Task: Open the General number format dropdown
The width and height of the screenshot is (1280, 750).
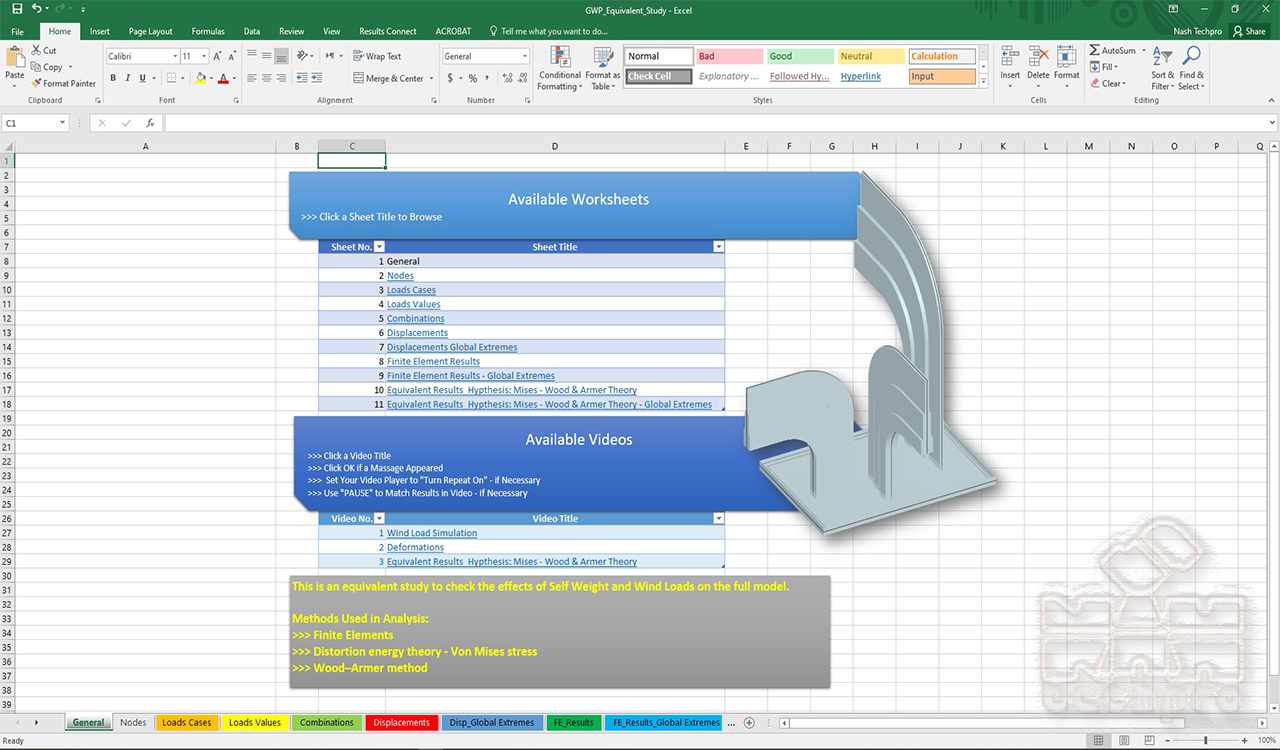Action: (525, 57)
